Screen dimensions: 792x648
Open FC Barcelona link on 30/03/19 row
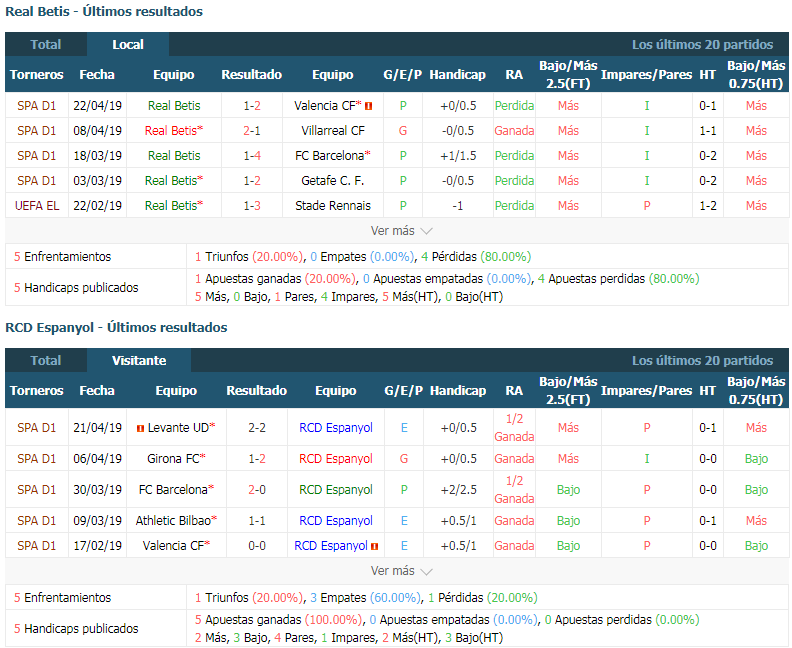173,490
